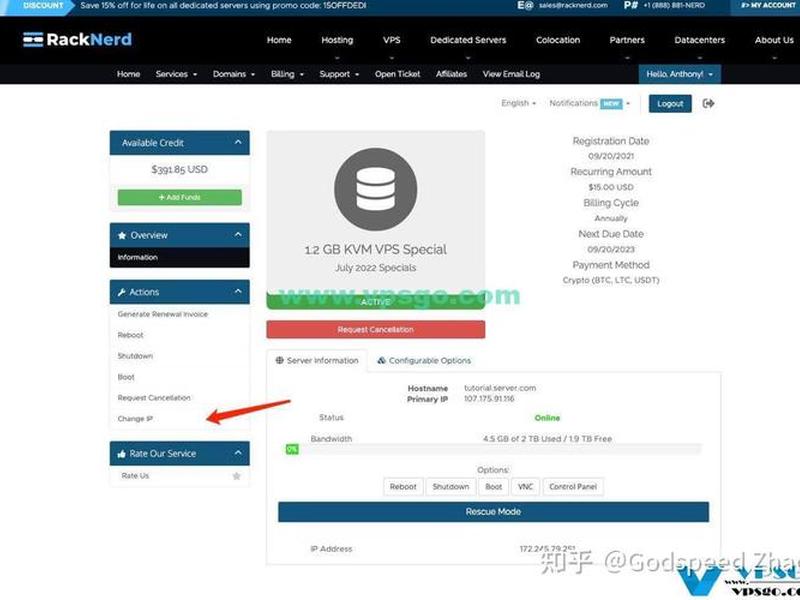
Task: Click Affiliates in the menu bar
Action: coord(452,74)
